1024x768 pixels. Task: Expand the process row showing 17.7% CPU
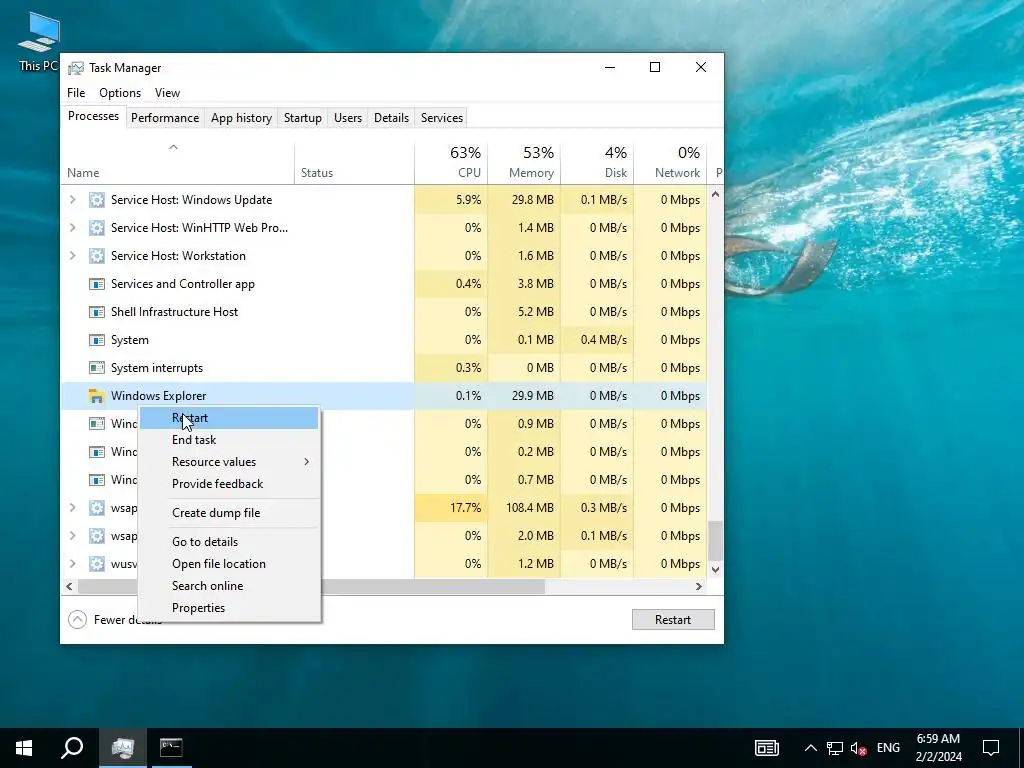coord(72,507)
